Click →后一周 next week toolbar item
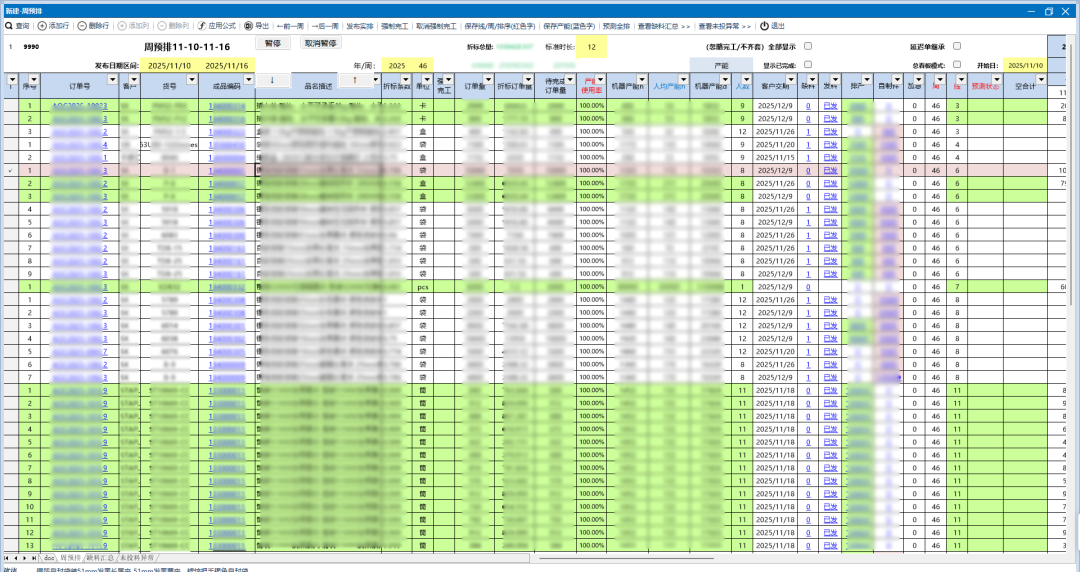This screenshot has width=1080, height=572. click(324, 26)
